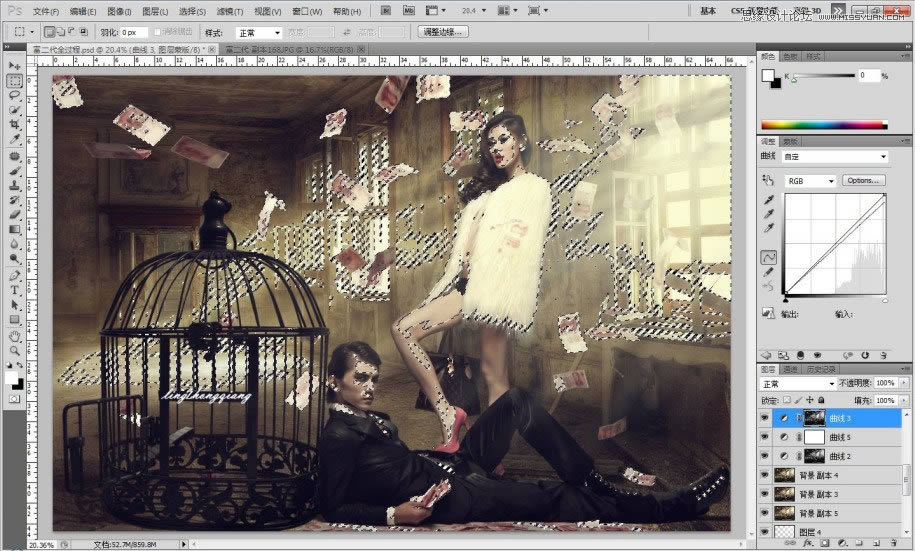Activate the Hand tool
This screenshot has height=551, width=915.
(x=15, y=336)
